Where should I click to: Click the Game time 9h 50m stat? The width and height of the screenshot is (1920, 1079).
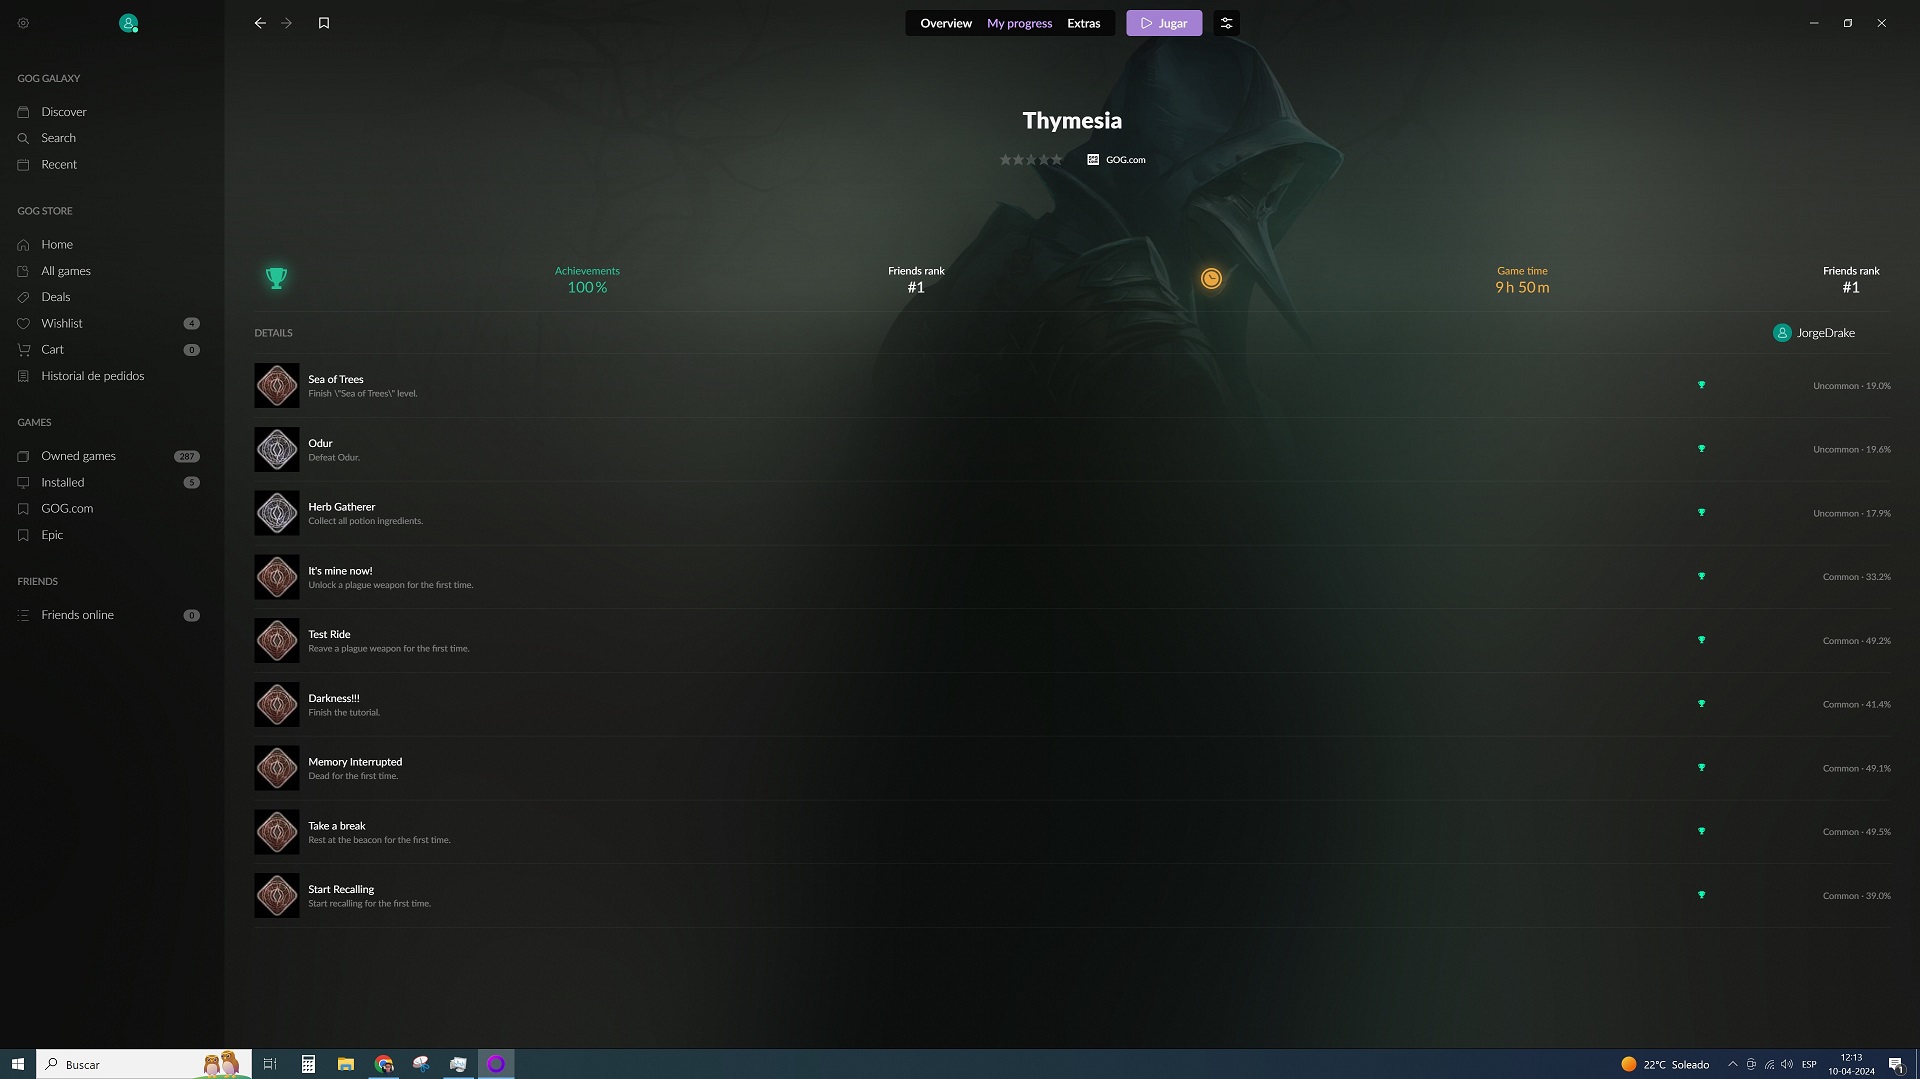(1522, 280)
